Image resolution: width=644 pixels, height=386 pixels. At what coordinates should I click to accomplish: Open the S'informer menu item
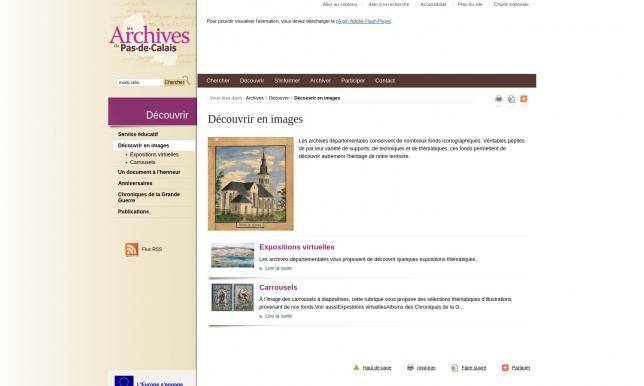coord(287,81)
